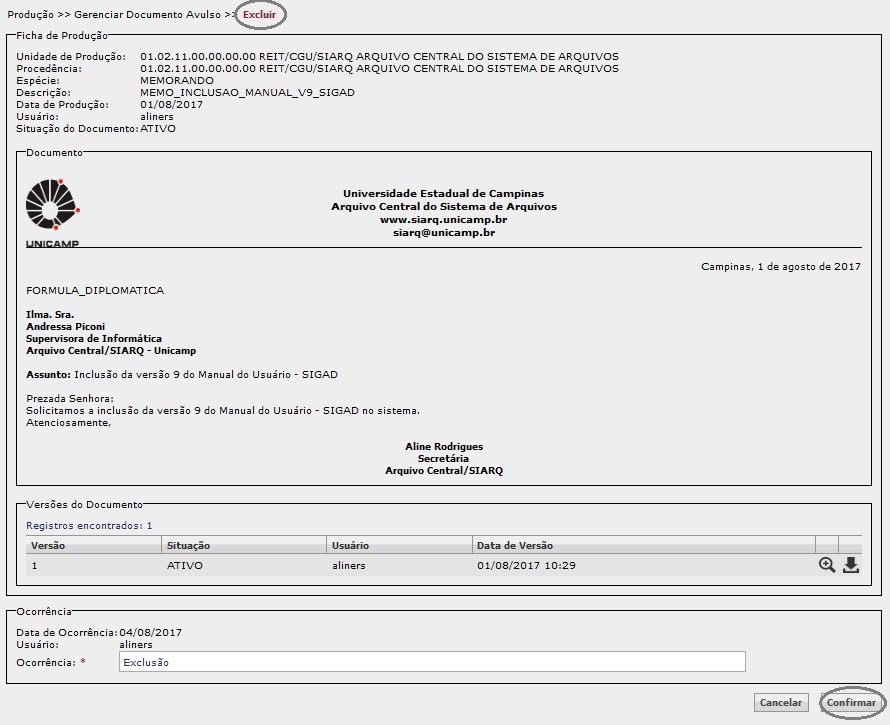Click the Andressa Piconi recipient name
The height and width of the screenshot is (725, 890).
[x=65, y=326]
